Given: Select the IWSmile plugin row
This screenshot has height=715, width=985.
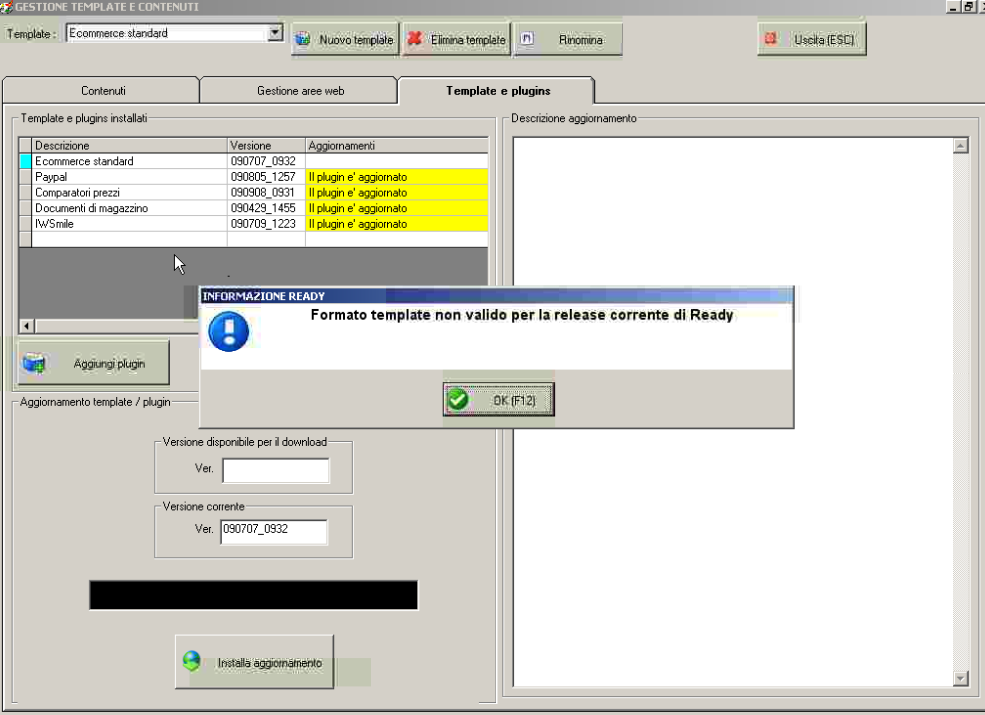Looking at the screenshot, I should (x=253, y=224).
